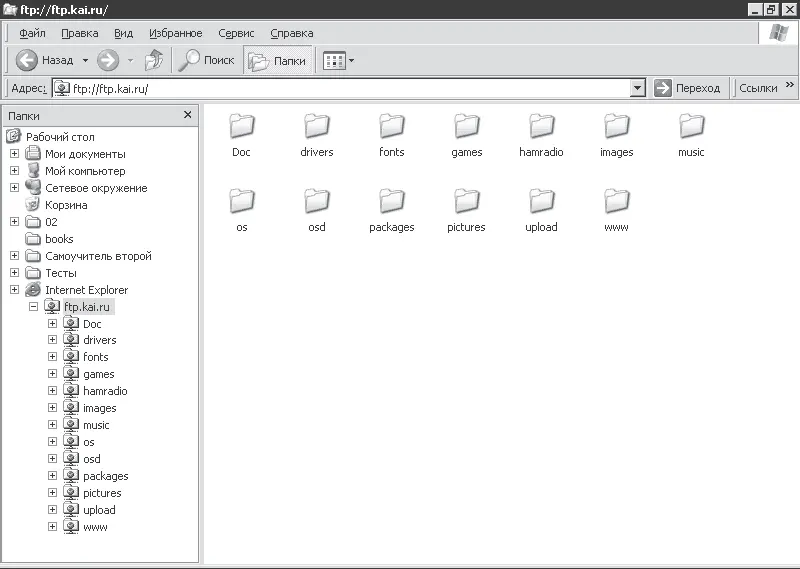Expand the games node in folder tree
The image size is (800, 569).
[x=53, y=374]
